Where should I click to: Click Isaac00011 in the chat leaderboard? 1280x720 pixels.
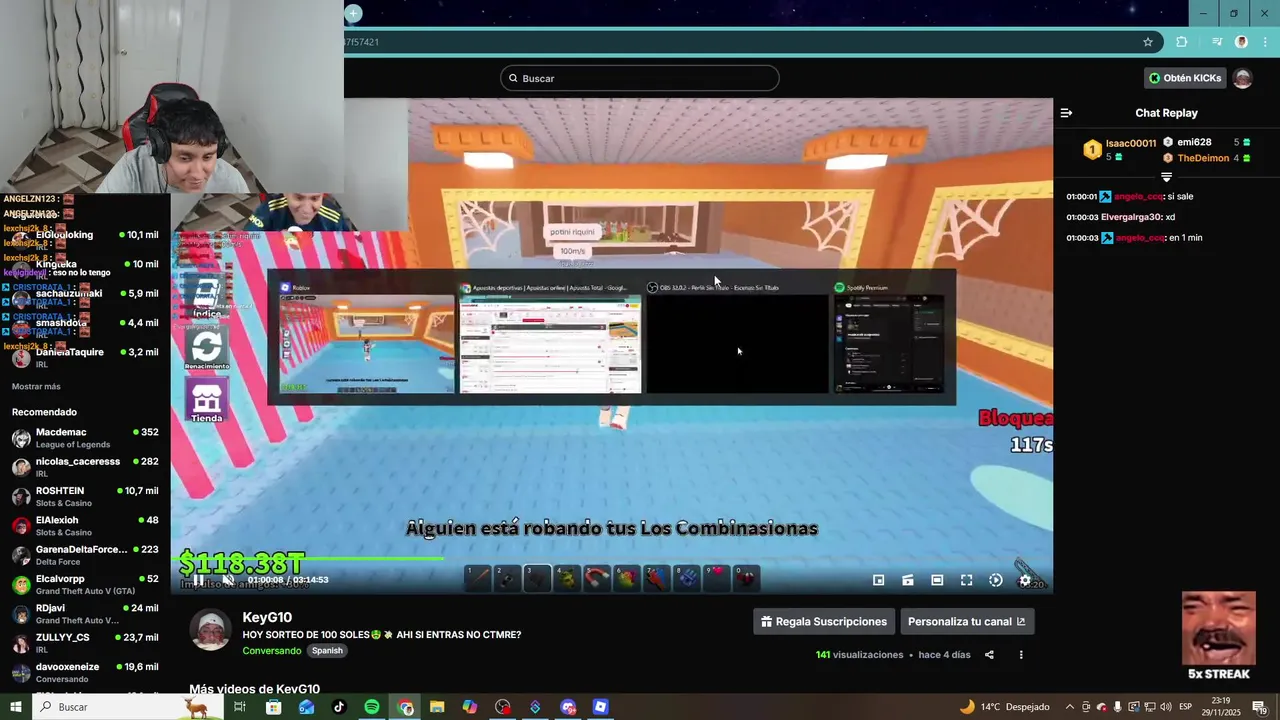(x=1131, y=143)
